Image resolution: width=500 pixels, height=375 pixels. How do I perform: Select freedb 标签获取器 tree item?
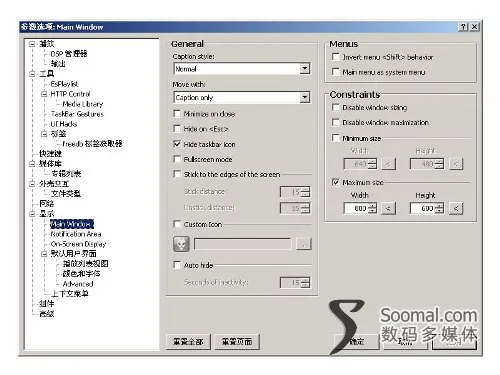[92, 144]
